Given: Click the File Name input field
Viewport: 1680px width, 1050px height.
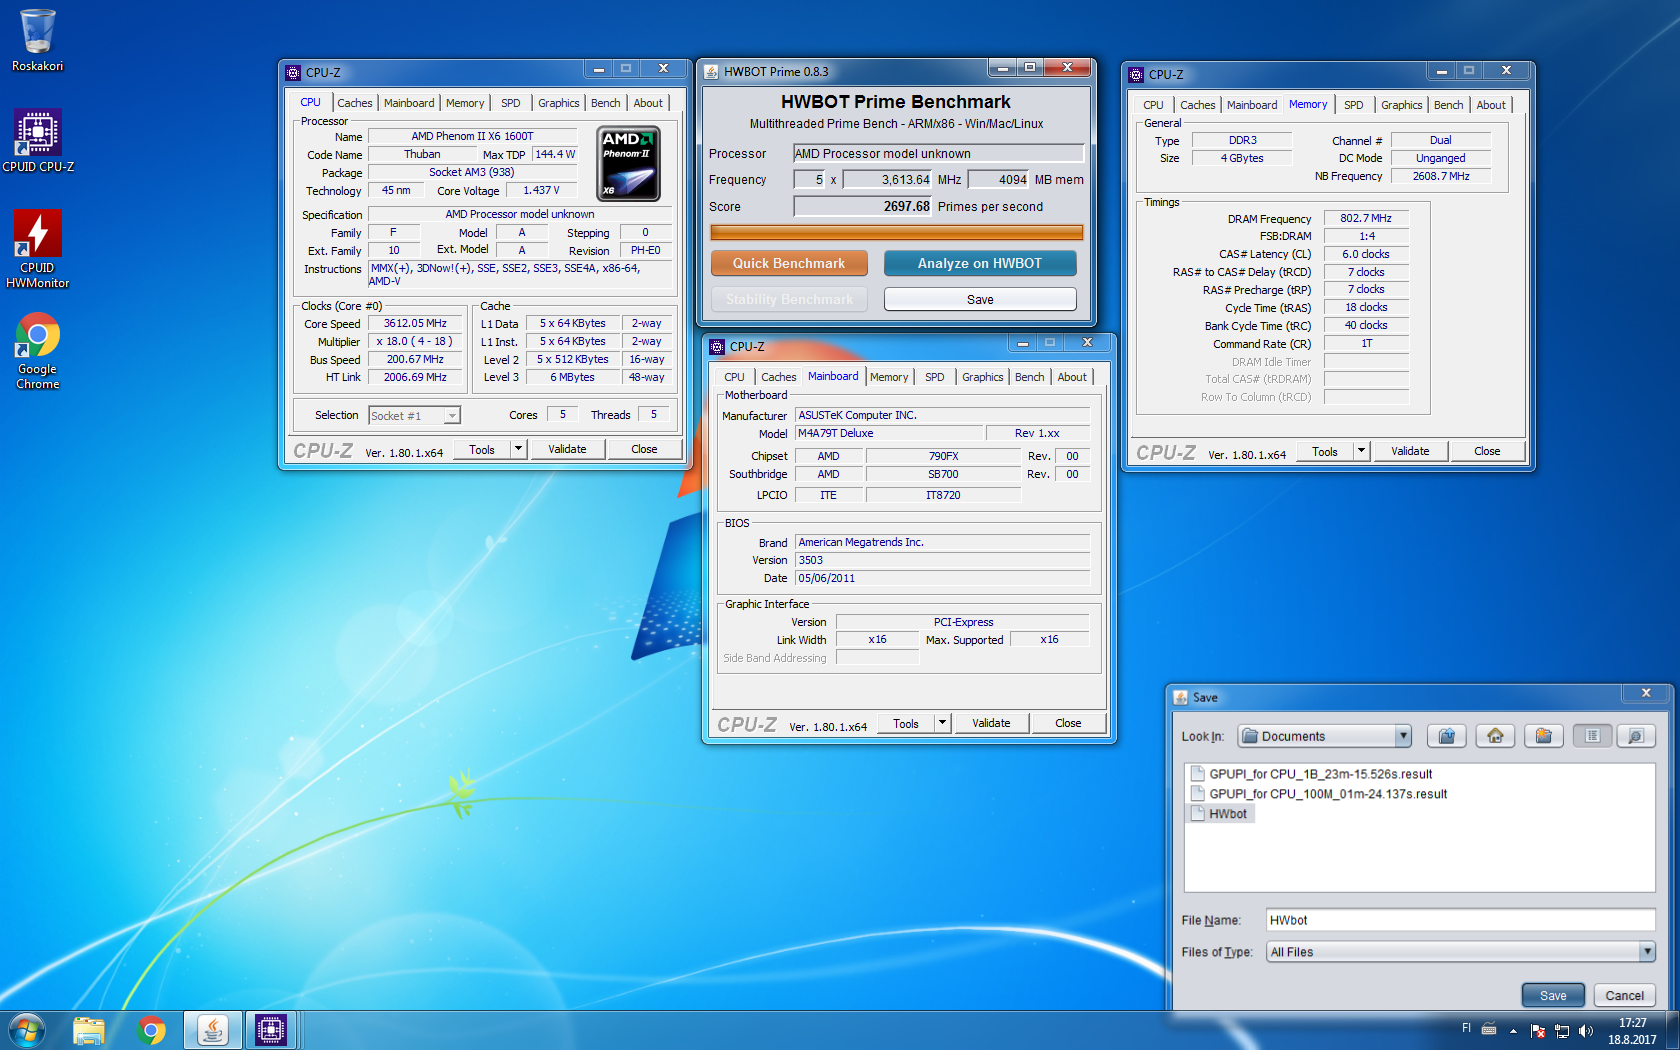Looking at the screenshot, I should 1461,920.
